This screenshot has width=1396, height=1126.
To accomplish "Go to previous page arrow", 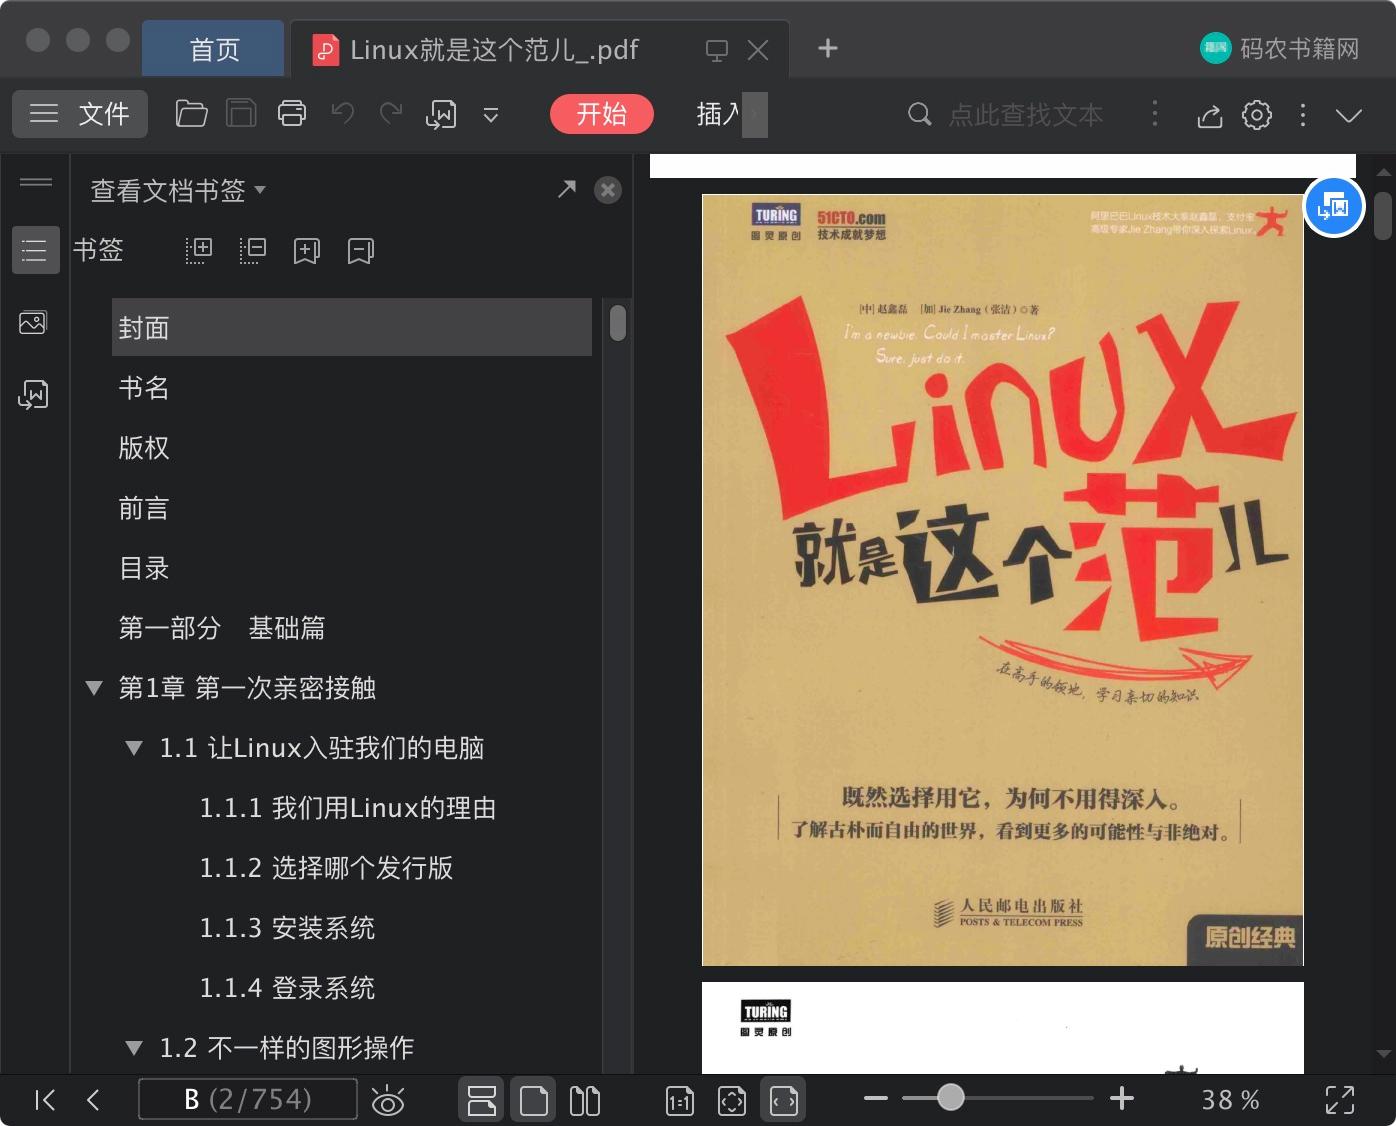I will click(x=93, y=1100).
